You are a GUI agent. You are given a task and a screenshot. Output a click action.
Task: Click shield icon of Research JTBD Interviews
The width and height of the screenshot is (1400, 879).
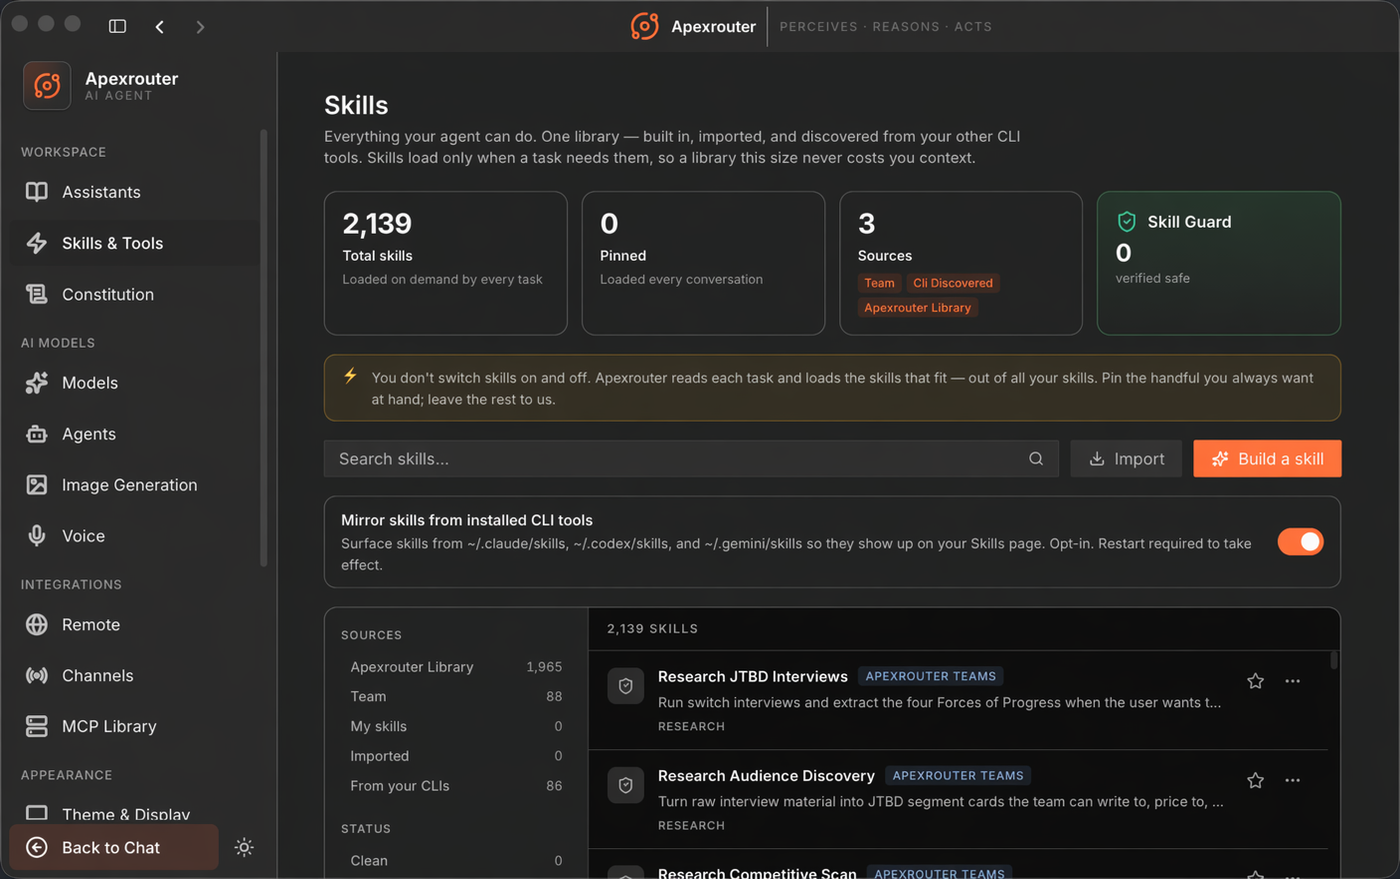(626, 687)
